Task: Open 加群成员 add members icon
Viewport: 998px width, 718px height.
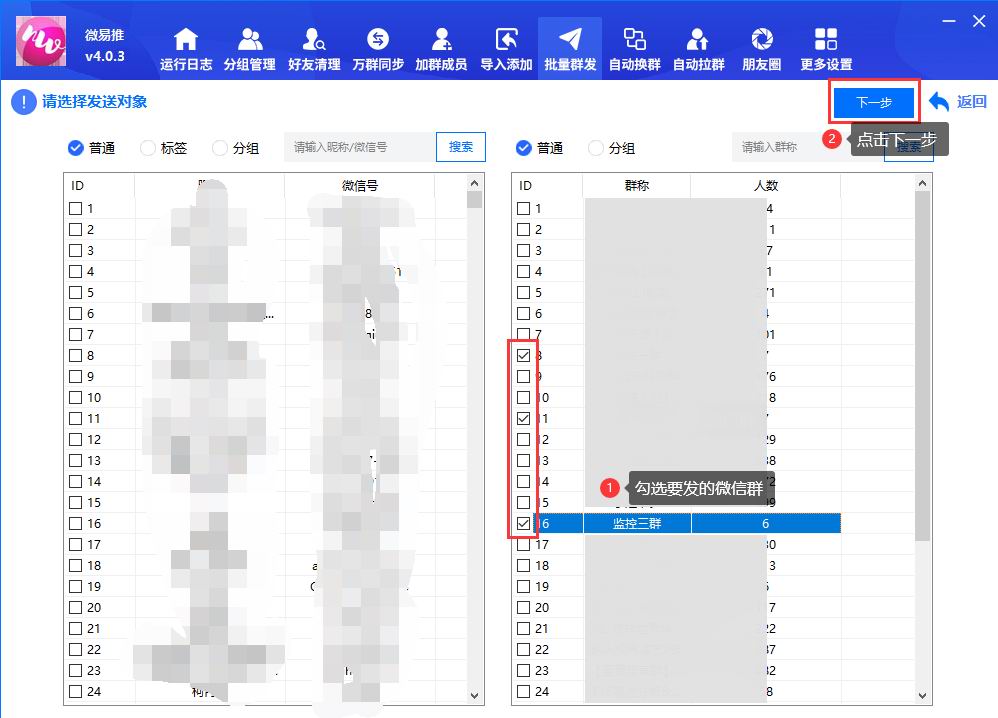Action: pos(441,48)
